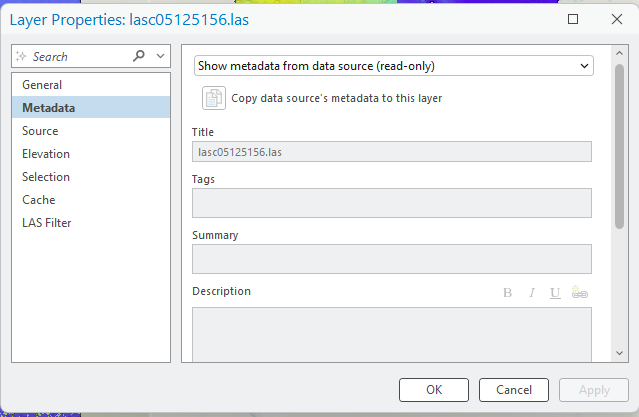
Task: Click Copy data source's metadata to this layer text
Action: click(337, 98)
